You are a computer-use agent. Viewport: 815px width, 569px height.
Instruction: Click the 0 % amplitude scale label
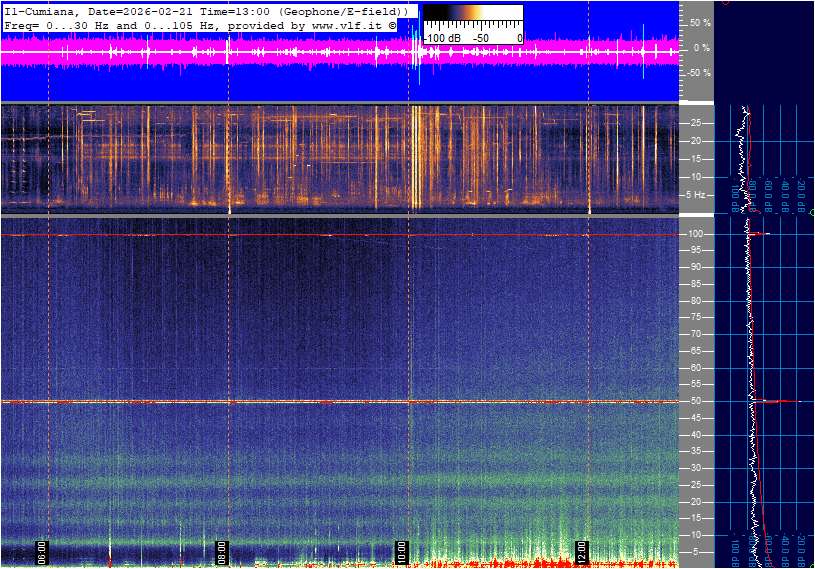tap(703, 47)
